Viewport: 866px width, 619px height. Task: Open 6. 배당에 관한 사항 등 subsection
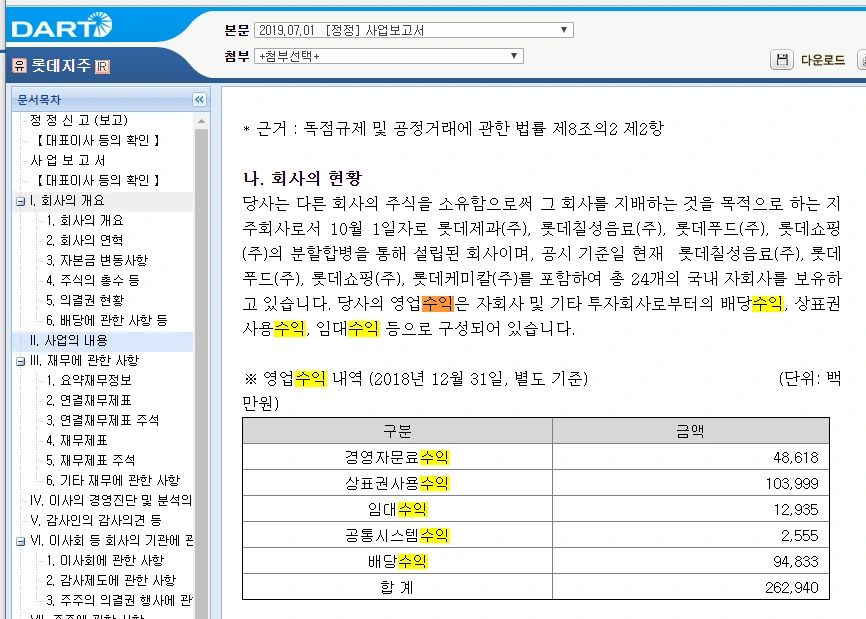107,320
